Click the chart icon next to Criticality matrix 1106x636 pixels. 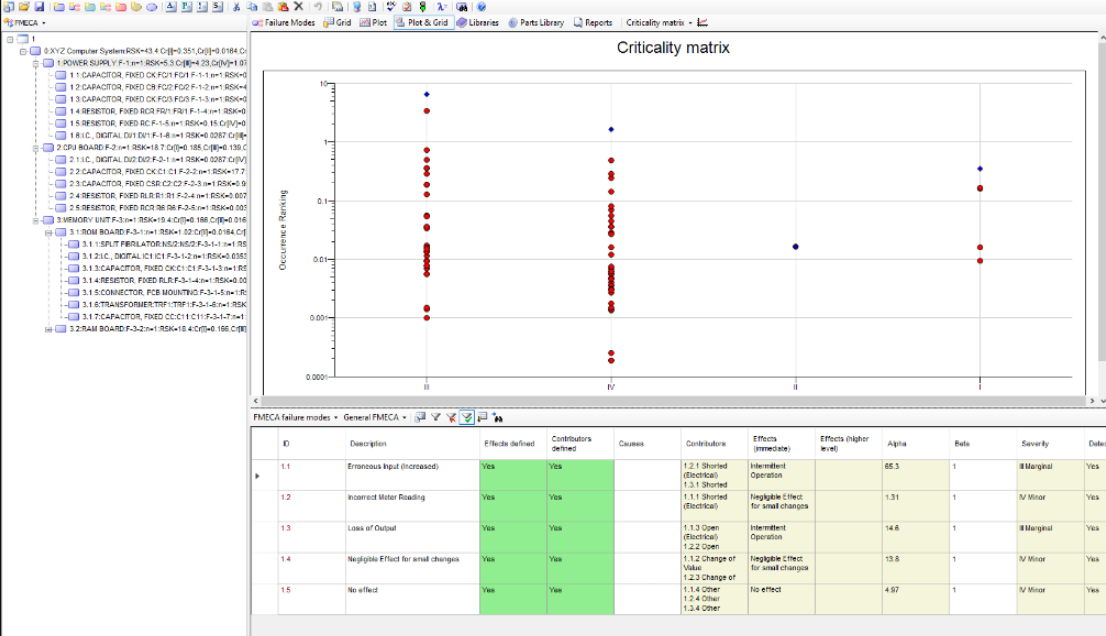[702, 22]
